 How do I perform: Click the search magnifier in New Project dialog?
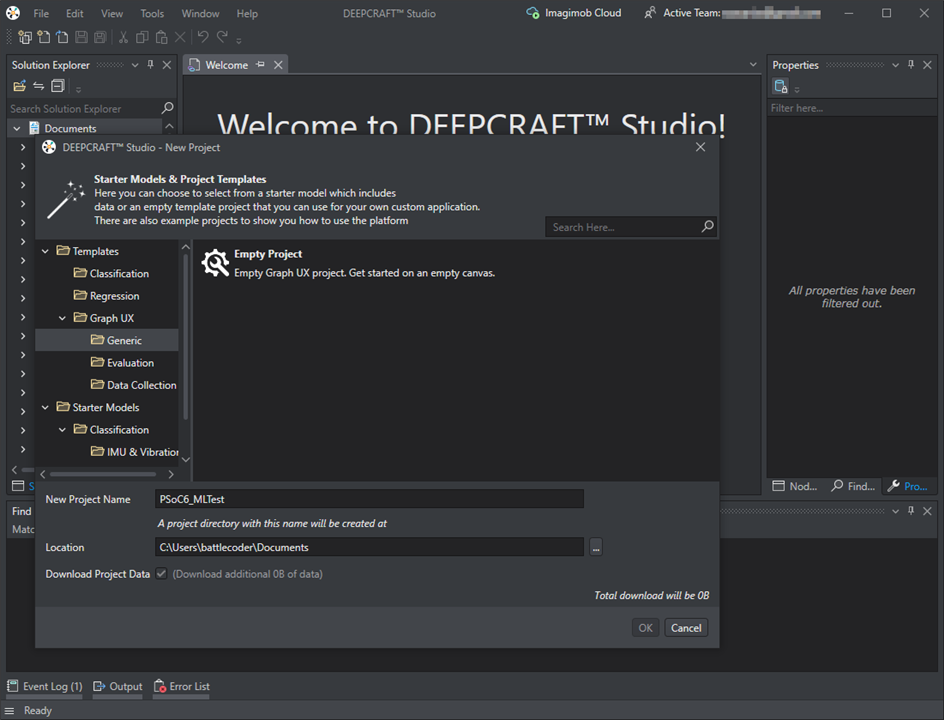tap(707, 227)
